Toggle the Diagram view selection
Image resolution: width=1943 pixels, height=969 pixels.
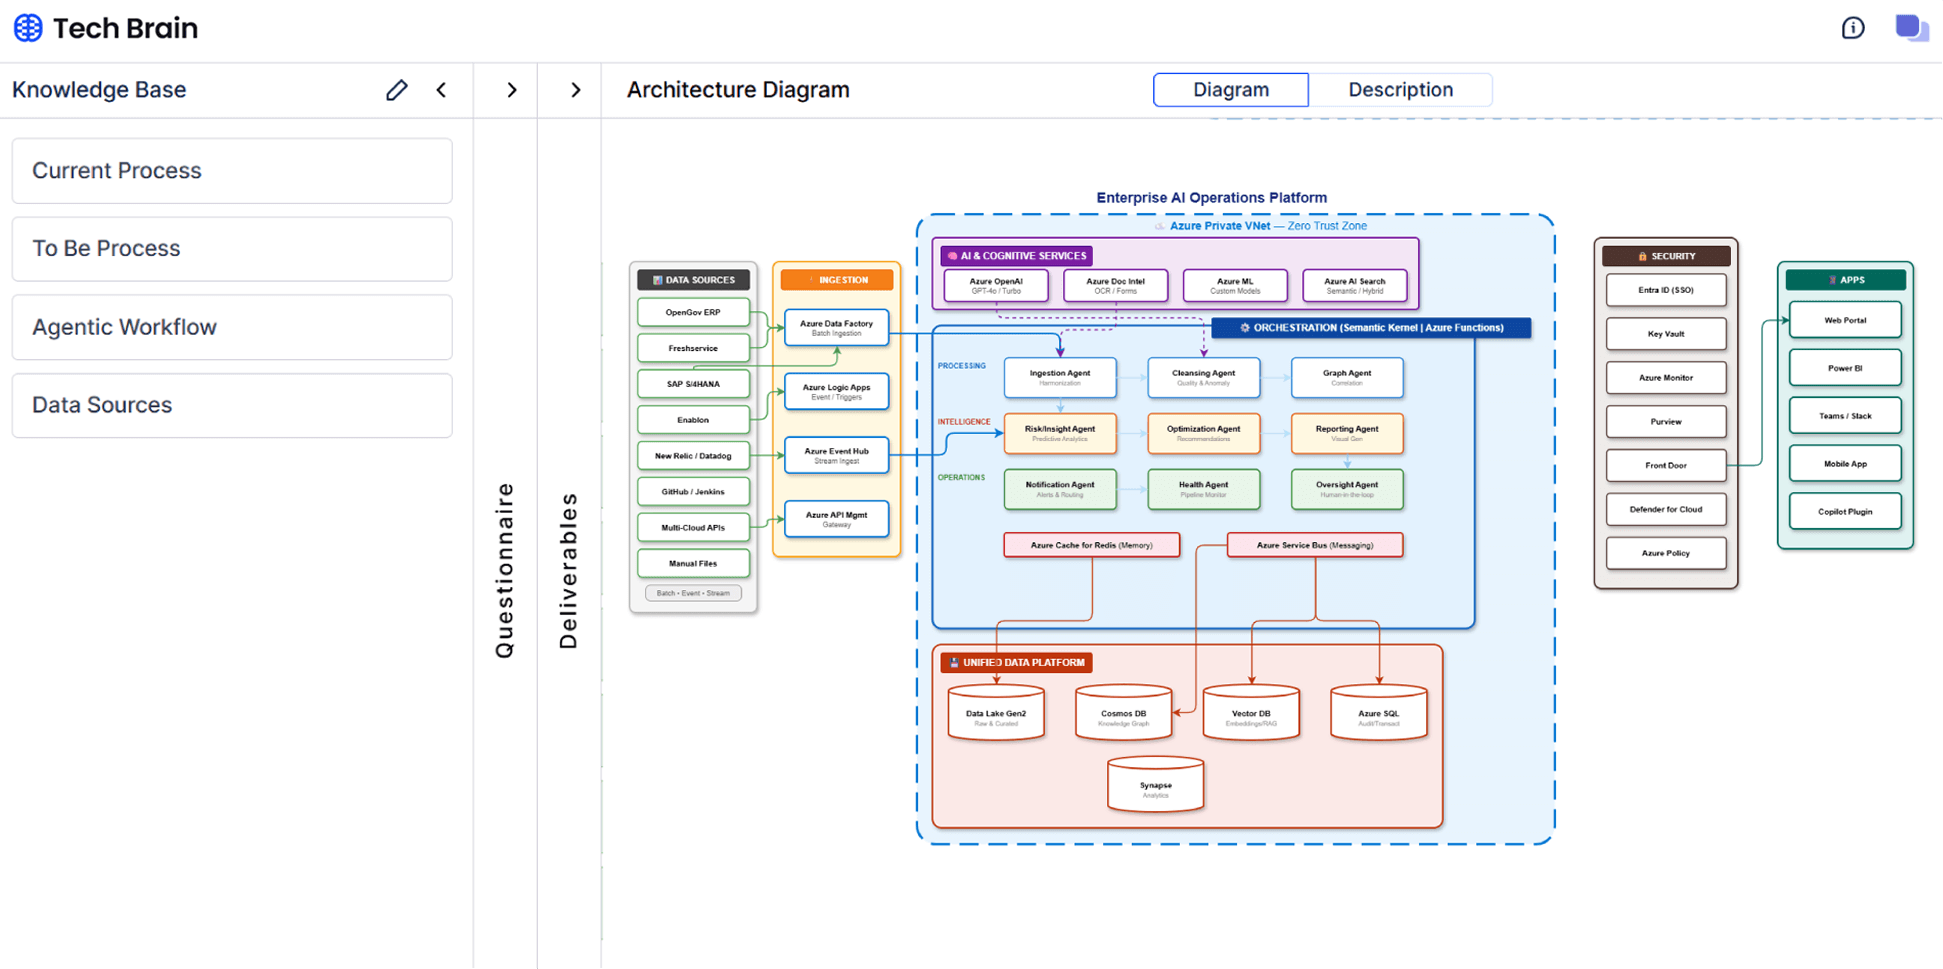point(1230,89)
